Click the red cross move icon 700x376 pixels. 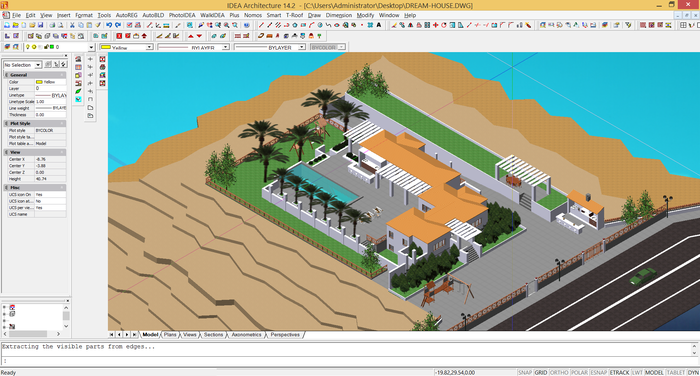[x=435, y=25]
